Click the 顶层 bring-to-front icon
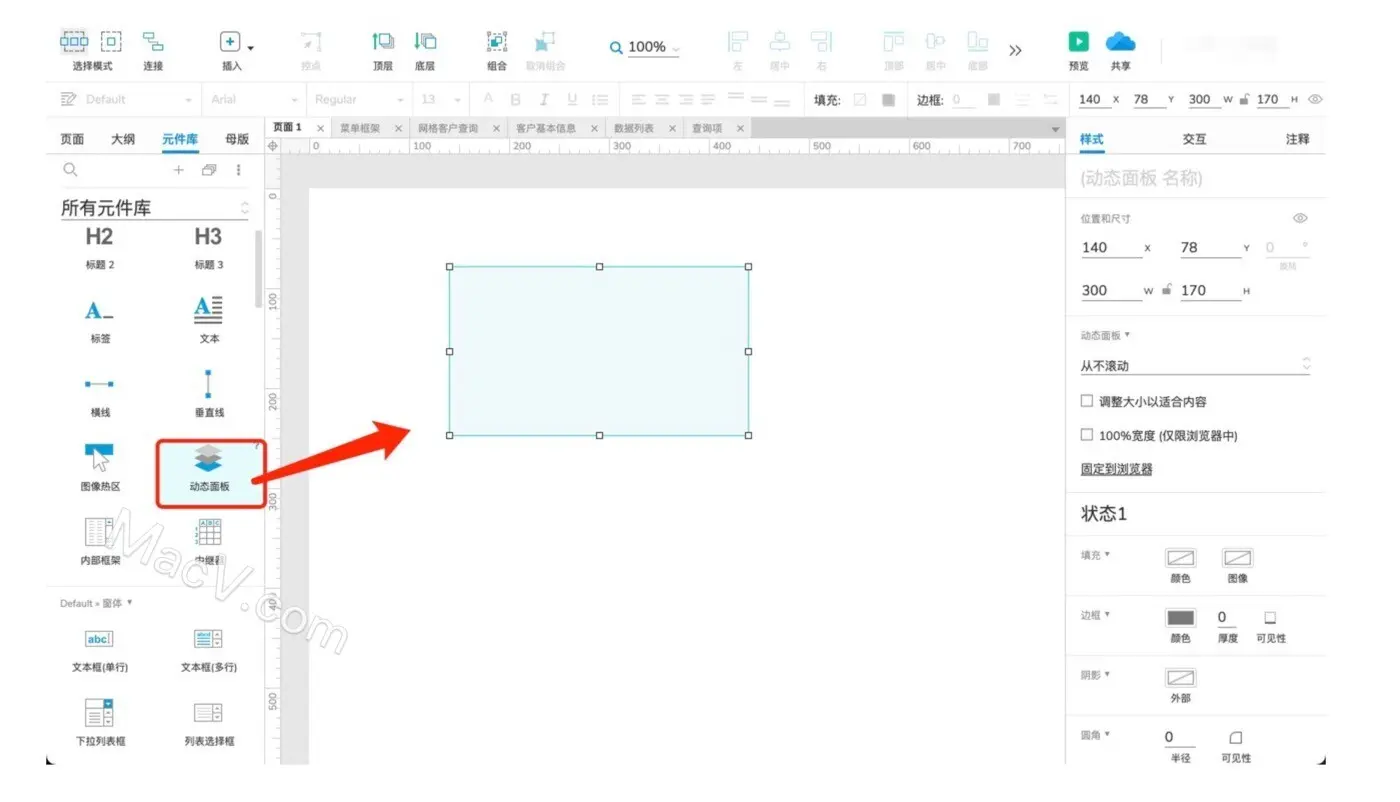The height and width of the screenshot is (802, 1400). 383,42
